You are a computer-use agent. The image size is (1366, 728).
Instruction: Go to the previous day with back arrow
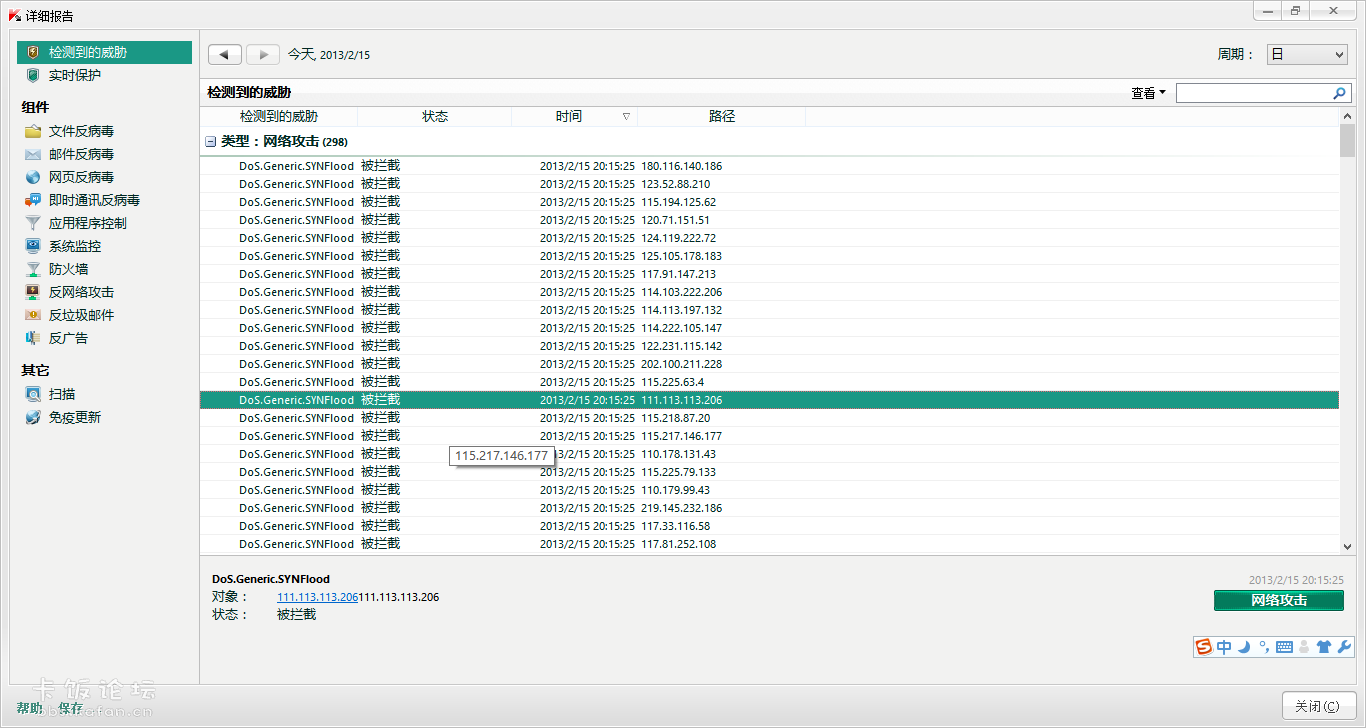(x=225, y=54)
